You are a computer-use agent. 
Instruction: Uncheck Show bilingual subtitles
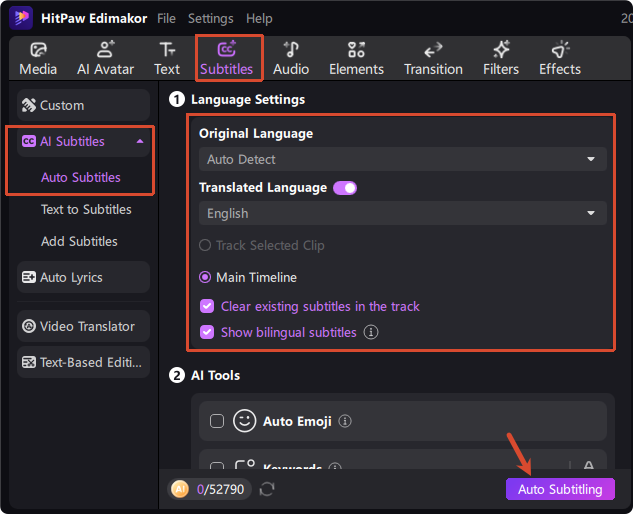tap(207, 332)
